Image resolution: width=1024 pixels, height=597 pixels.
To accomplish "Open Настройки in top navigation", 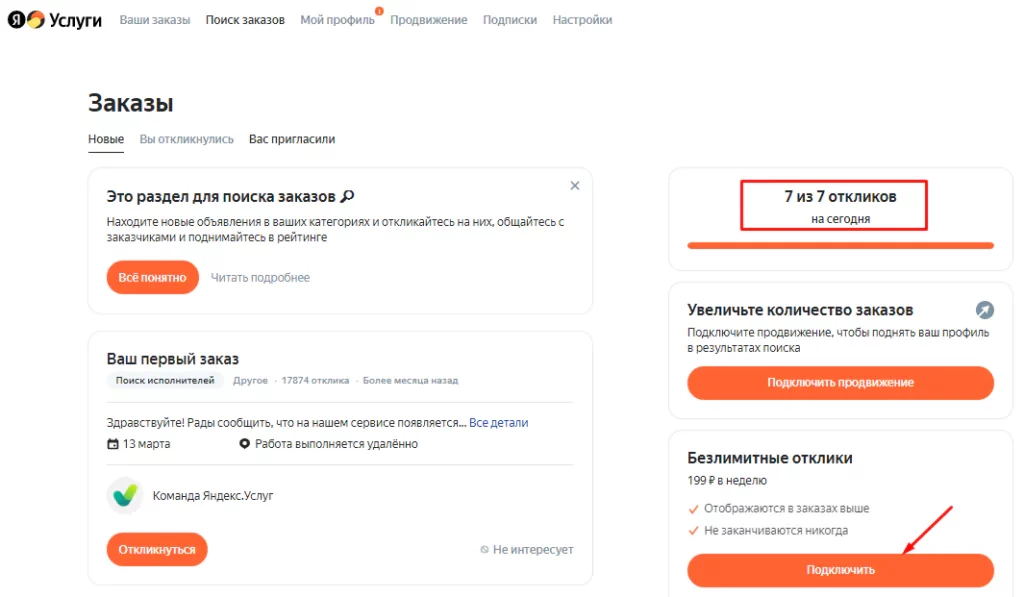I will click(x=582, y=20).
